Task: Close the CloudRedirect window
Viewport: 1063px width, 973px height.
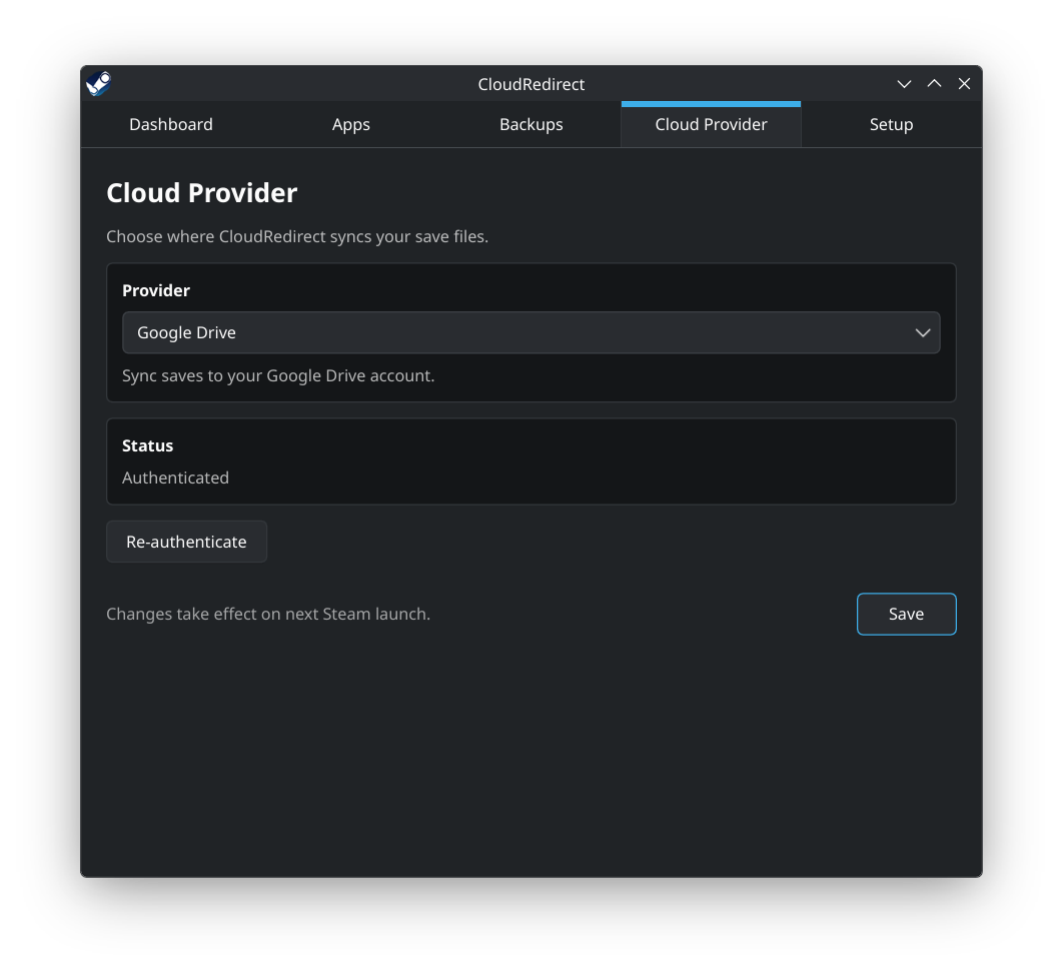Action: 964,84
